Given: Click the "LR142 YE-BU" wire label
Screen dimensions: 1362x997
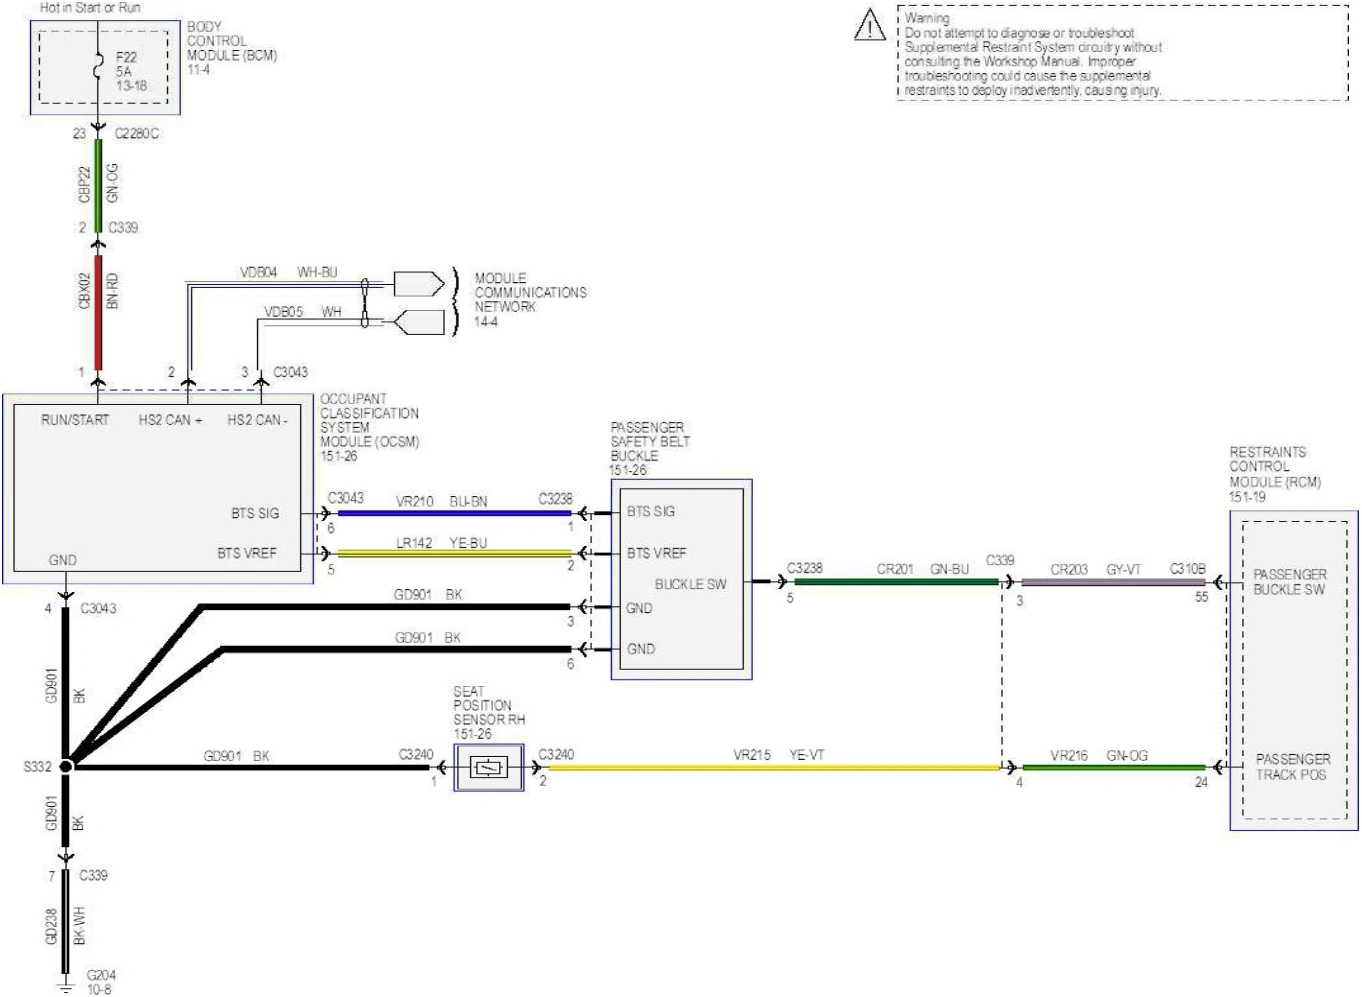Looking at the screenshot, I should tap(441, 543).
